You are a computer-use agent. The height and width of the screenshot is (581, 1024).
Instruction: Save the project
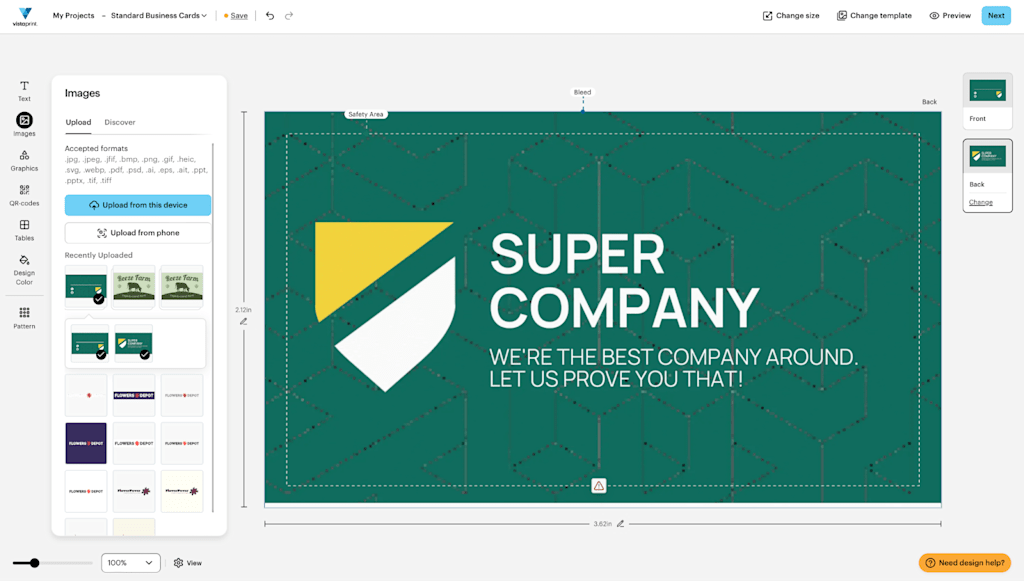point(238,16)
